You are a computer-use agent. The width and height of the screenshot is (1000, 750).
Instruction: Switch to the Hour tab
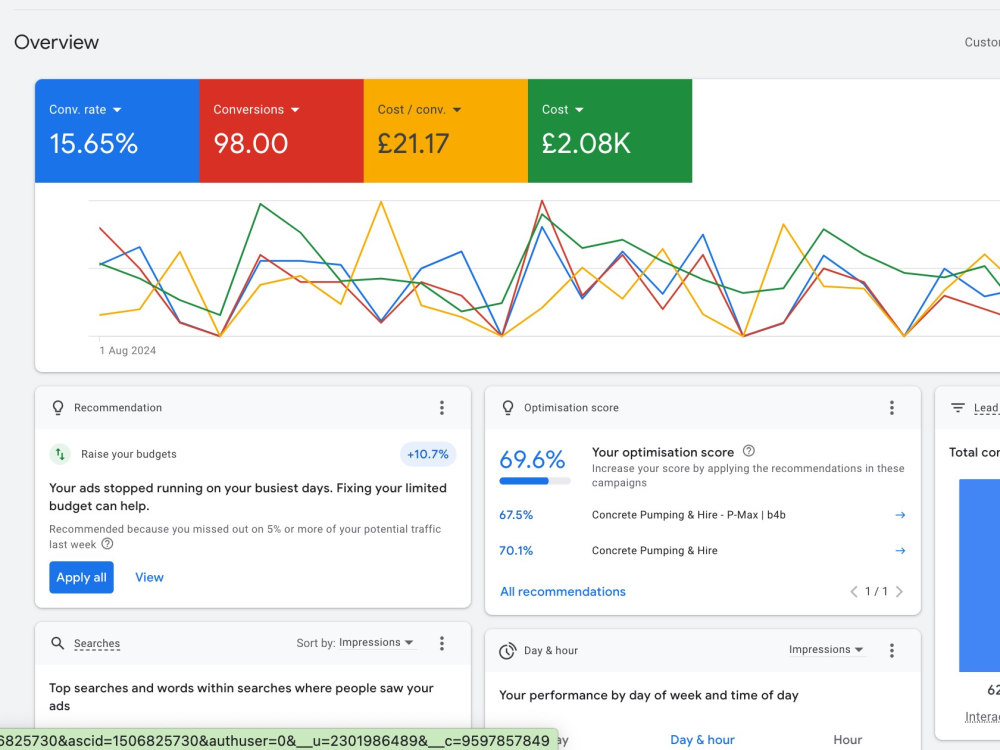pos(848,740)
